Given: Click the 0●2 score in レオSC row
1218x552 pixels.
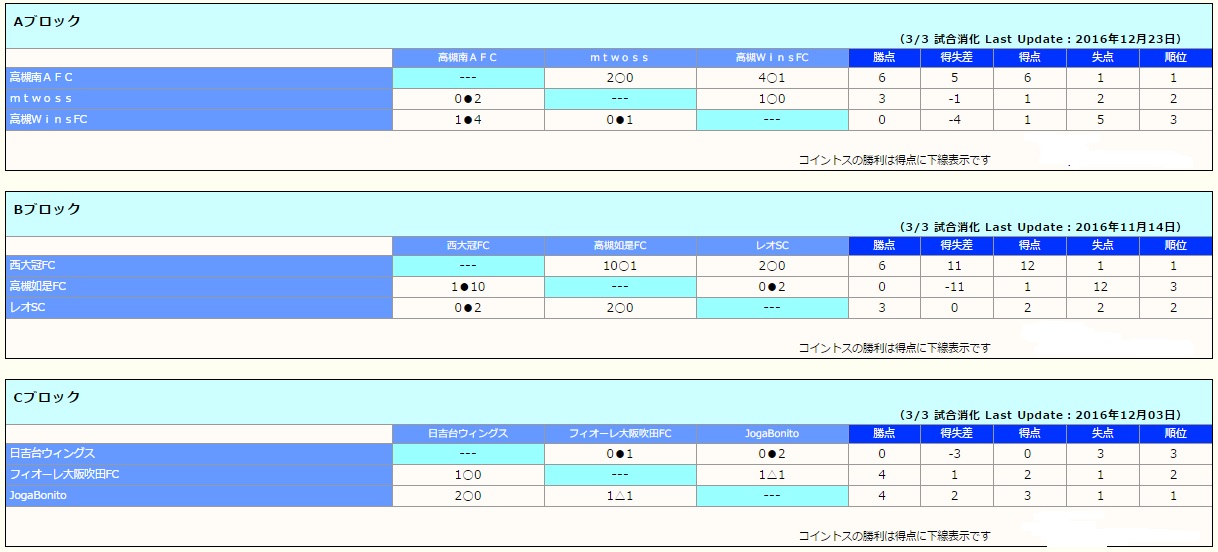Looking at the screenshot, I should point(468,308).
